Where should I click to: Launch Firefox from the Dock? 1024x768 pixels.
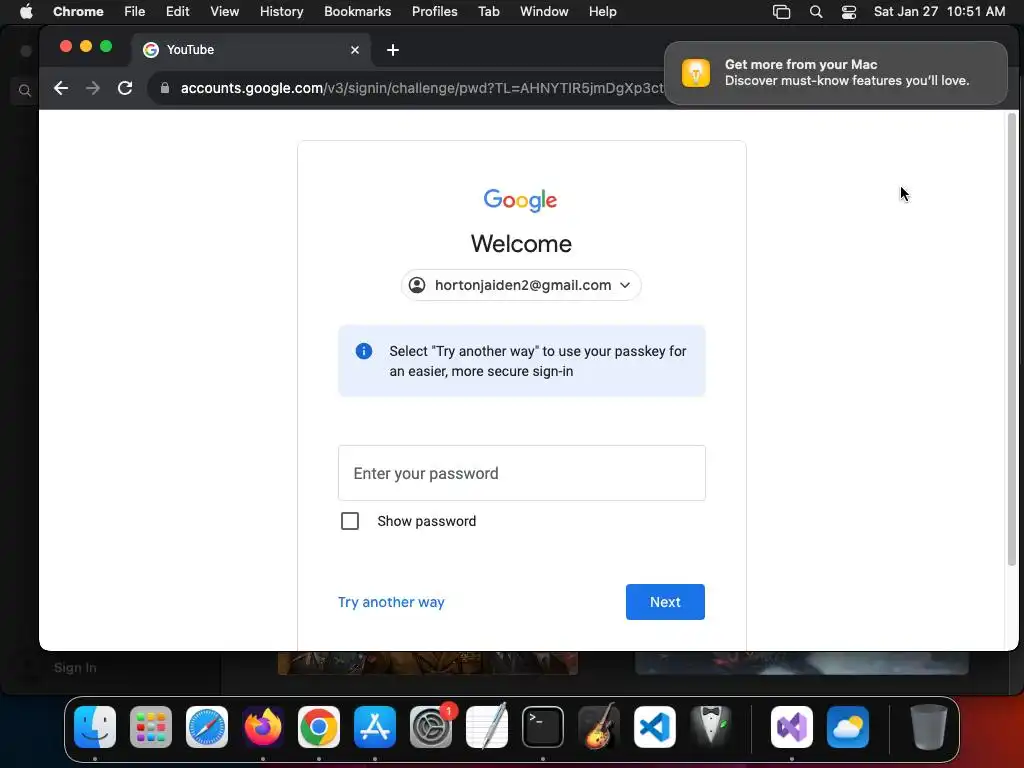[x=263, y=727]
